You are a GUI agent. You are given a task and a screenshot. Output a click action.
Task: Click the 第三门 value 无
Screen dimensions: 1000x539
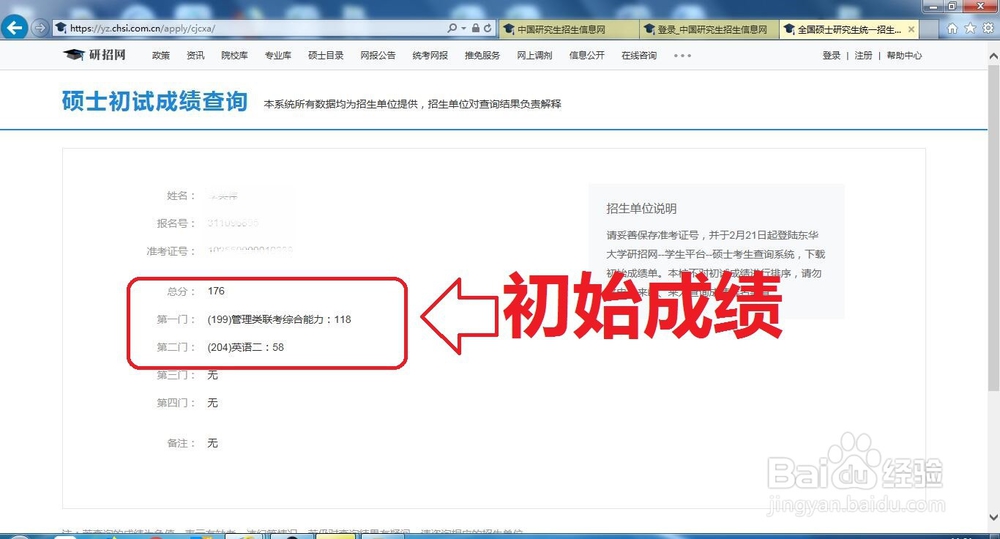point(212,375)
